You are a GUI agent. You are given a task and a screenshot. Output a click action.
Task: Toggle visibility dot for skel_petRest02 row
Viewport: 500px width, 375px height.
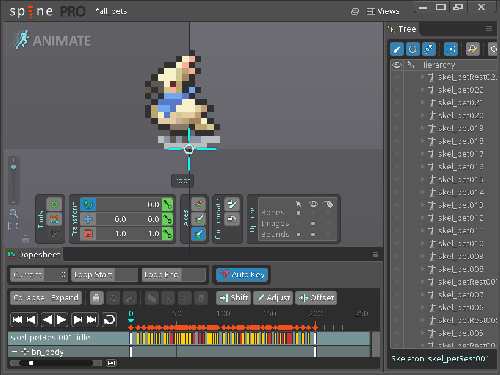[397, 77]
